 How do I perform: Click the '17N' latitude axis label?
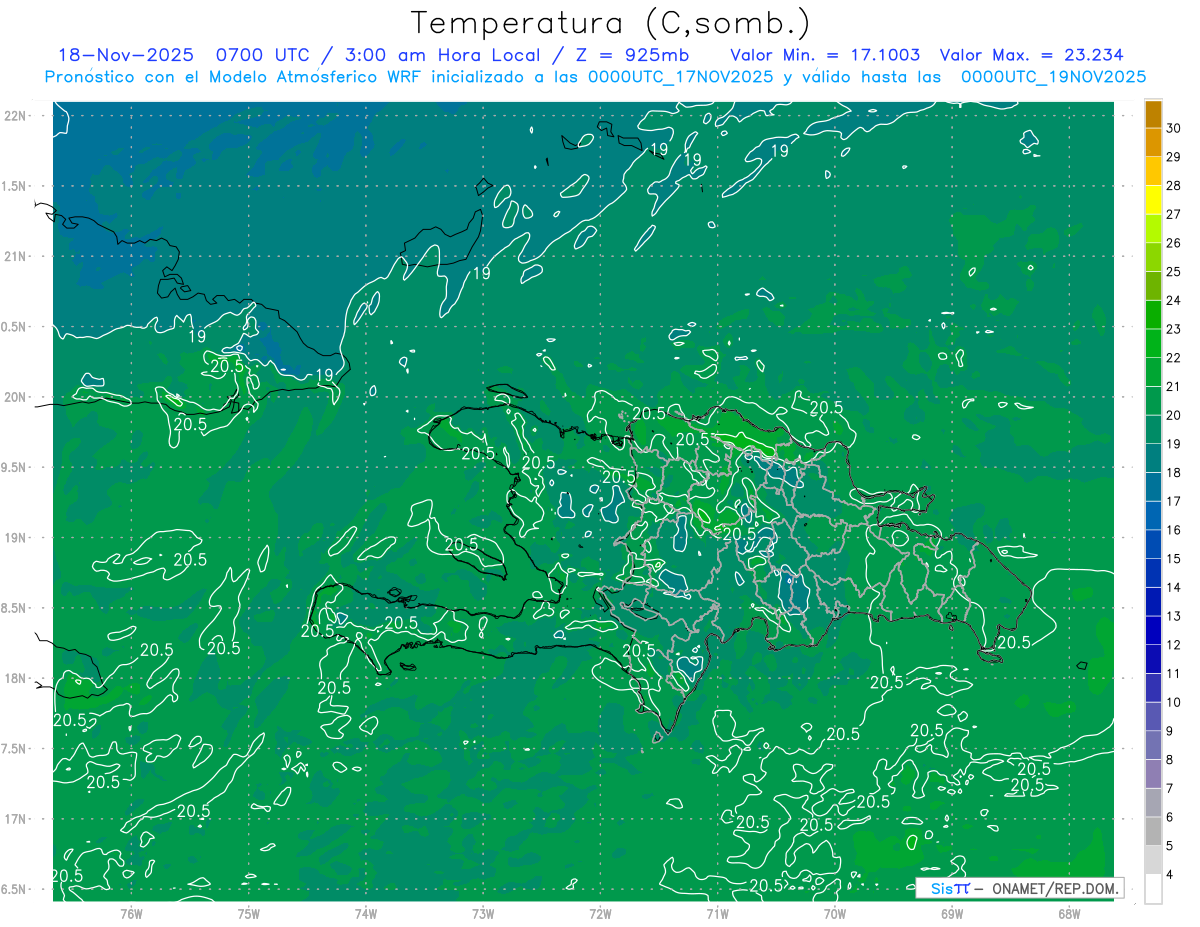(16, 819)
